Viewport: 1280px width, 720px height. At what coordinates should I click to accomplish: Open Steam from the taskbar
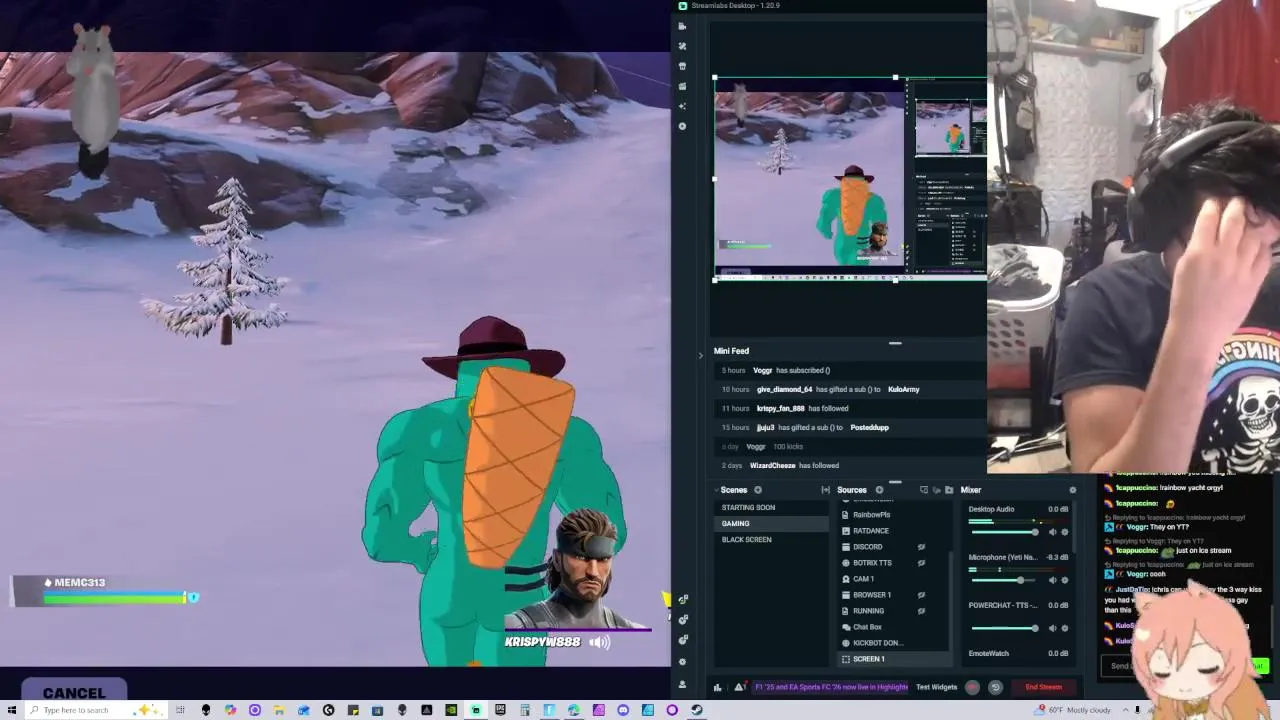point(697,710)
